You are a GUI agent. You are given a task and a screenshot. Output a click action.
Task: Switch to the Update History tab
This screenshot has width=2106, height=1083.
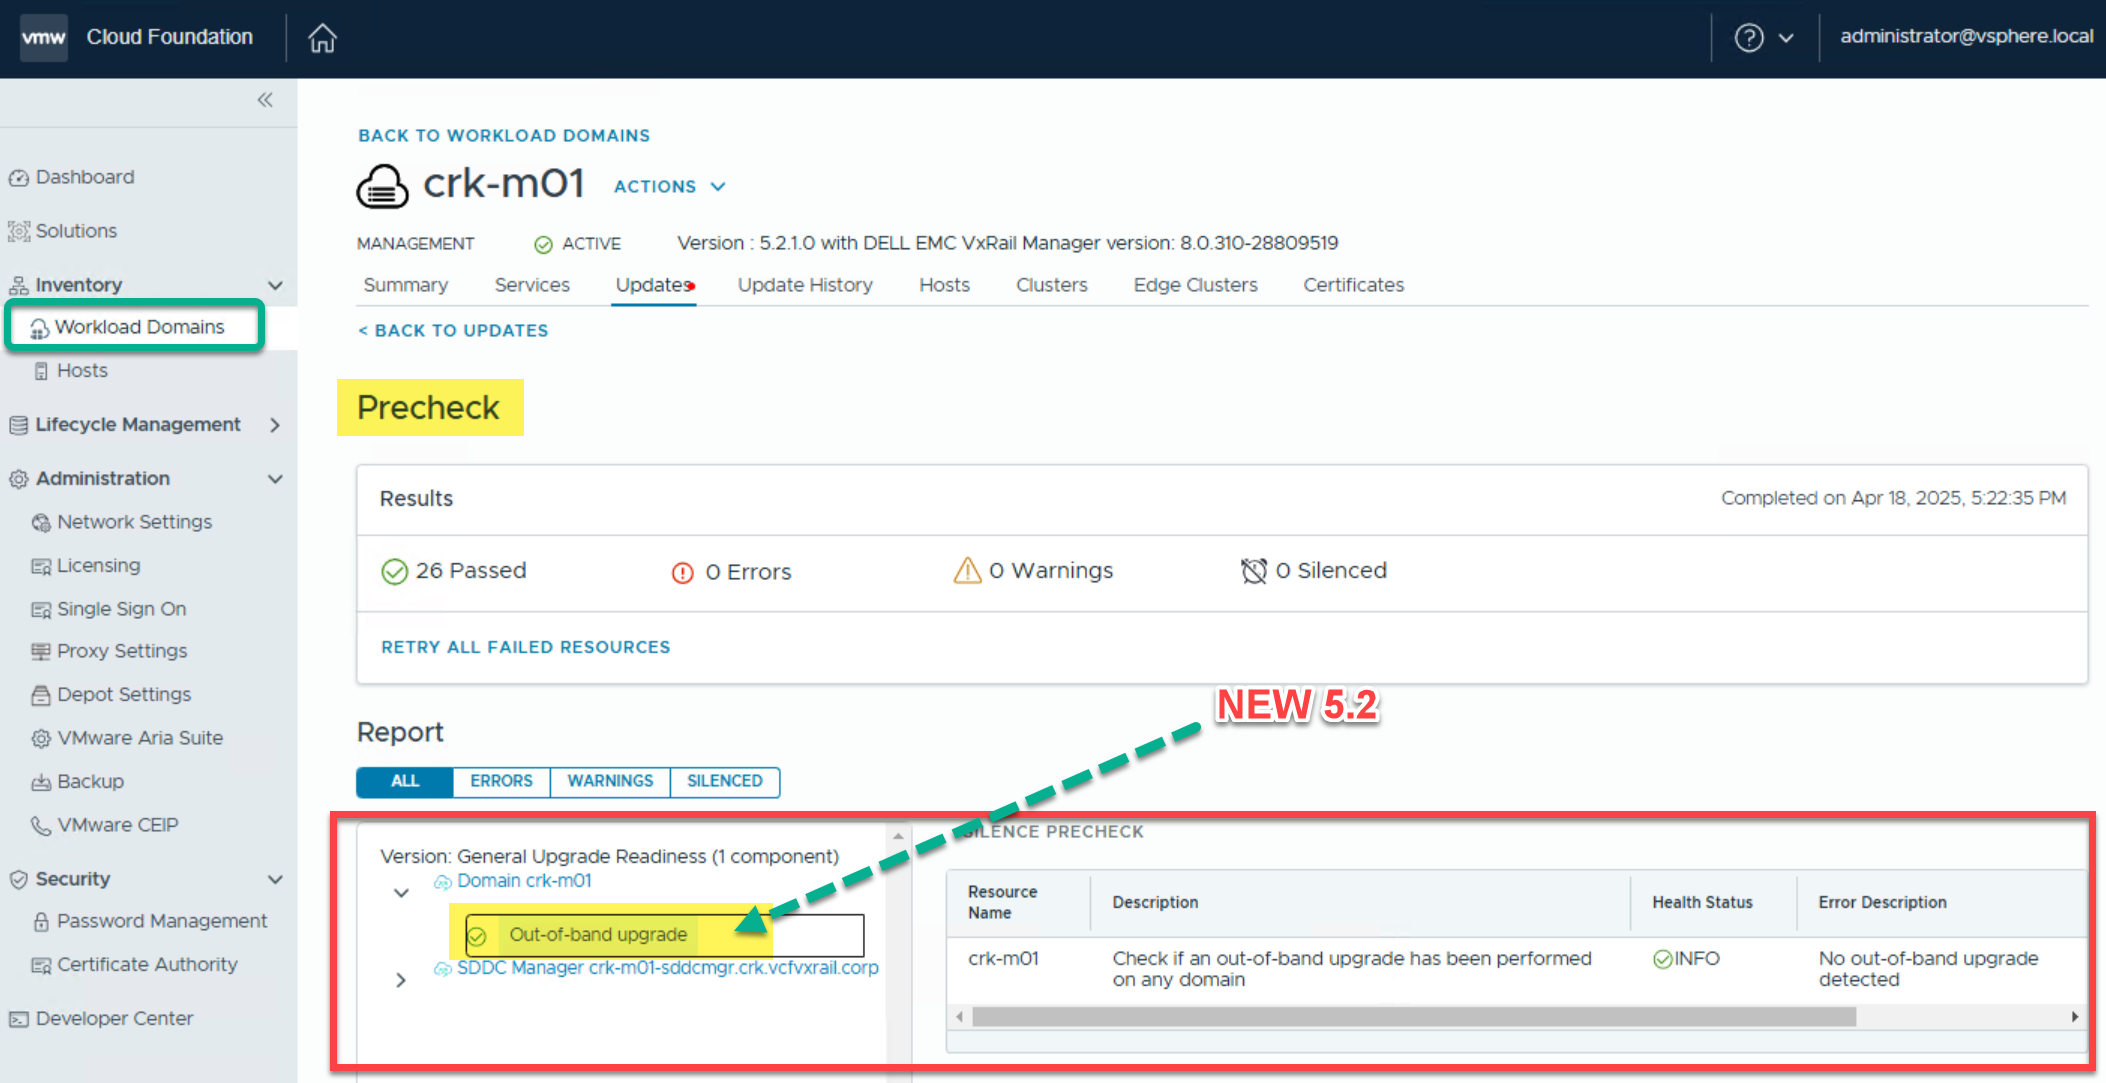[x=805, y=285]
